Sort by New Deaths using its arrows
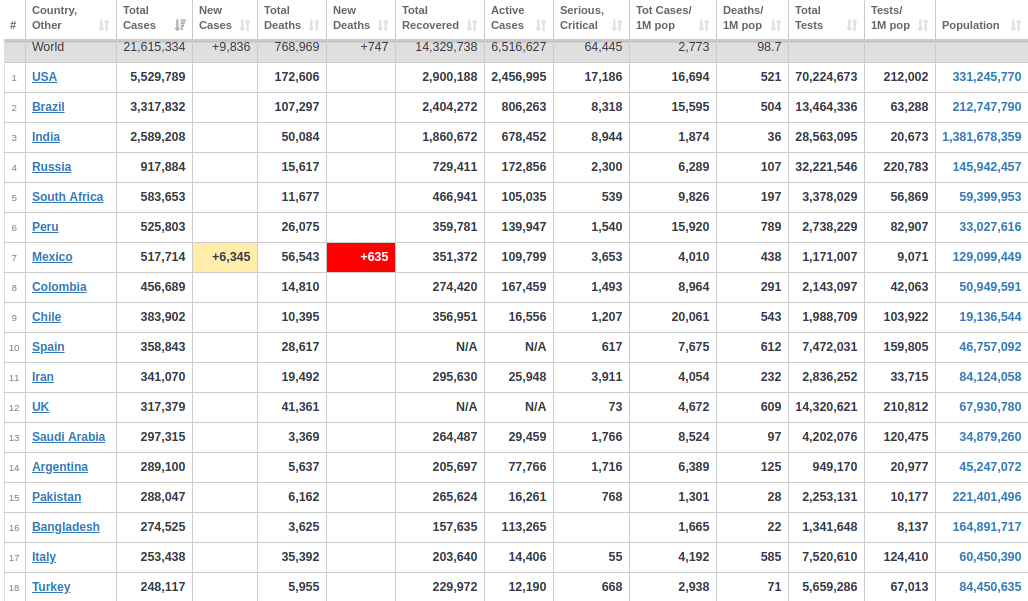The image size is (1028, 601). (384, 26)
